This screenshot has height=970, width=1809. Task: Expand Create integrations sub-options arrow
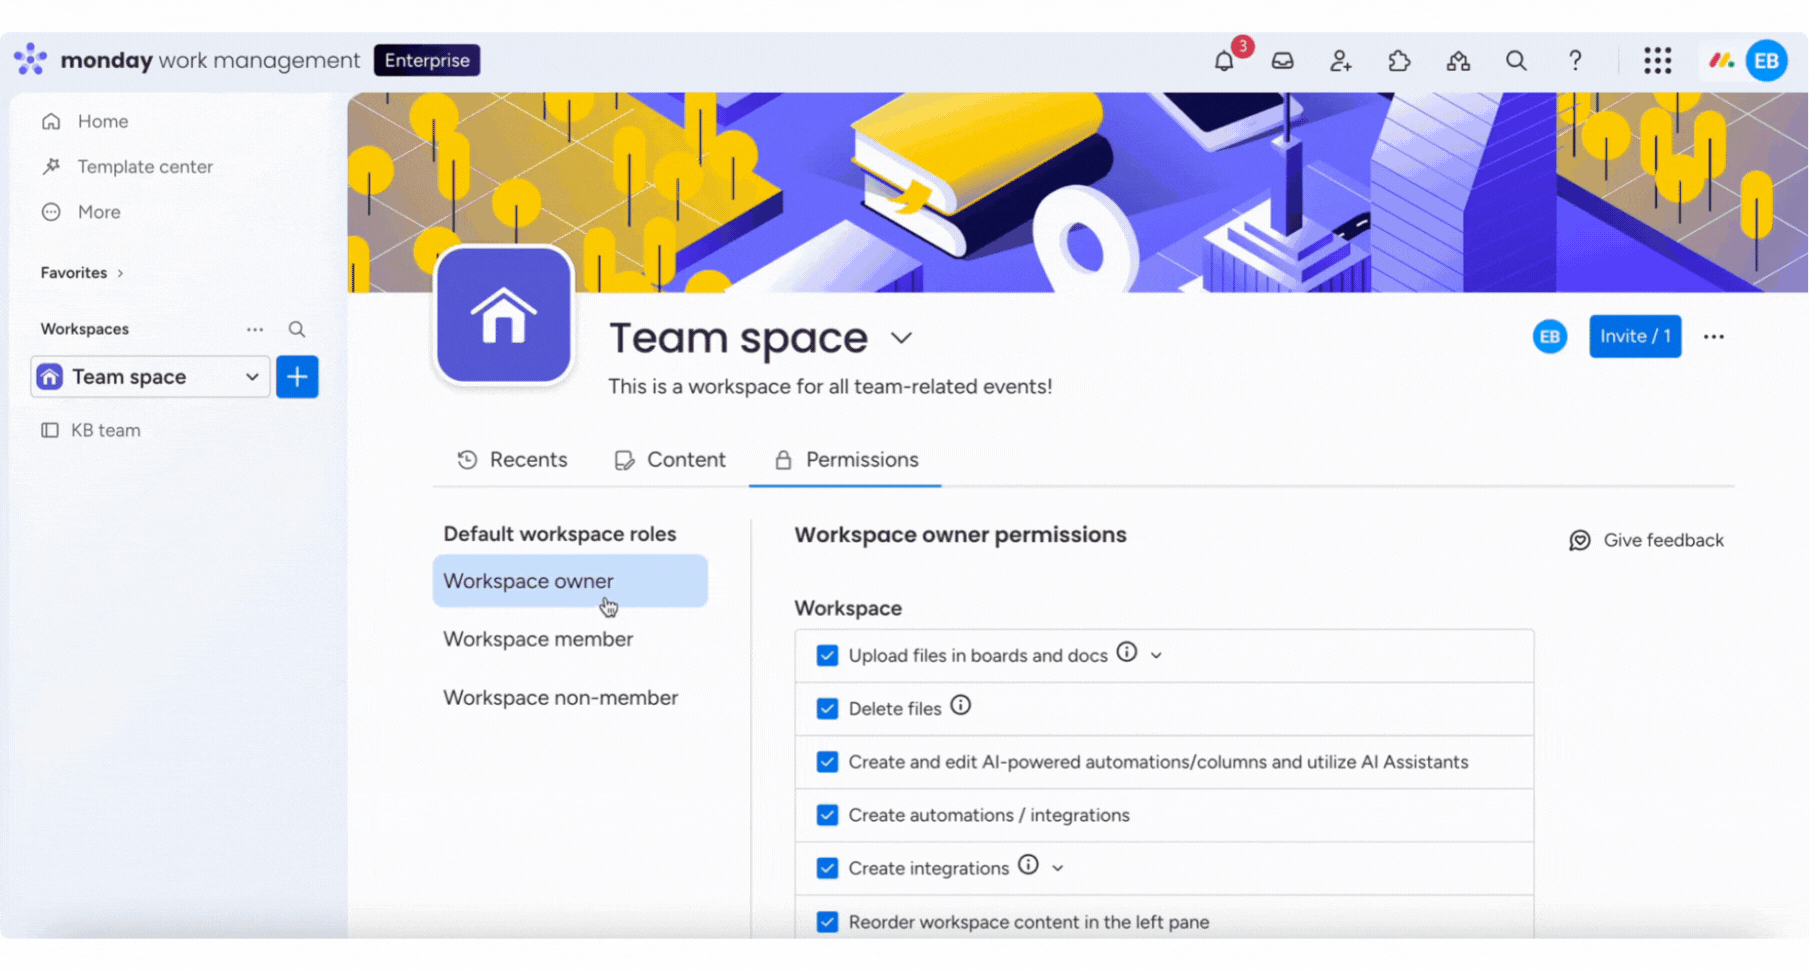coord(1058,868)
